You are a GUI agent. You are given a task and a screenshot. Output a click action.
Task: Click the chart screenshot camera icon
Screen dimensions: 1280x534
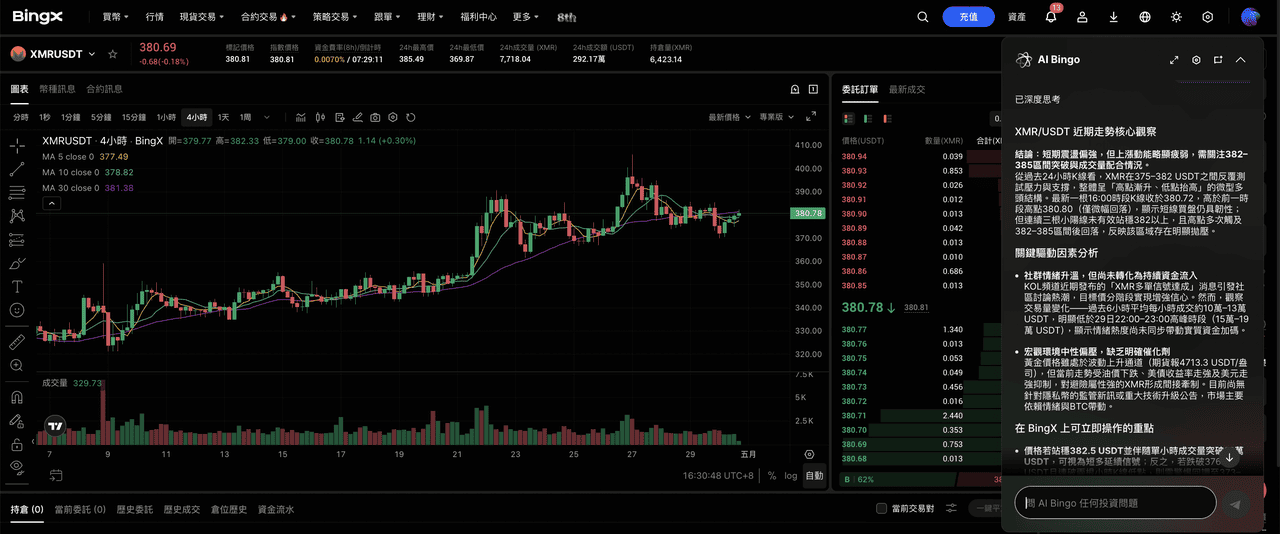(375, 117)
